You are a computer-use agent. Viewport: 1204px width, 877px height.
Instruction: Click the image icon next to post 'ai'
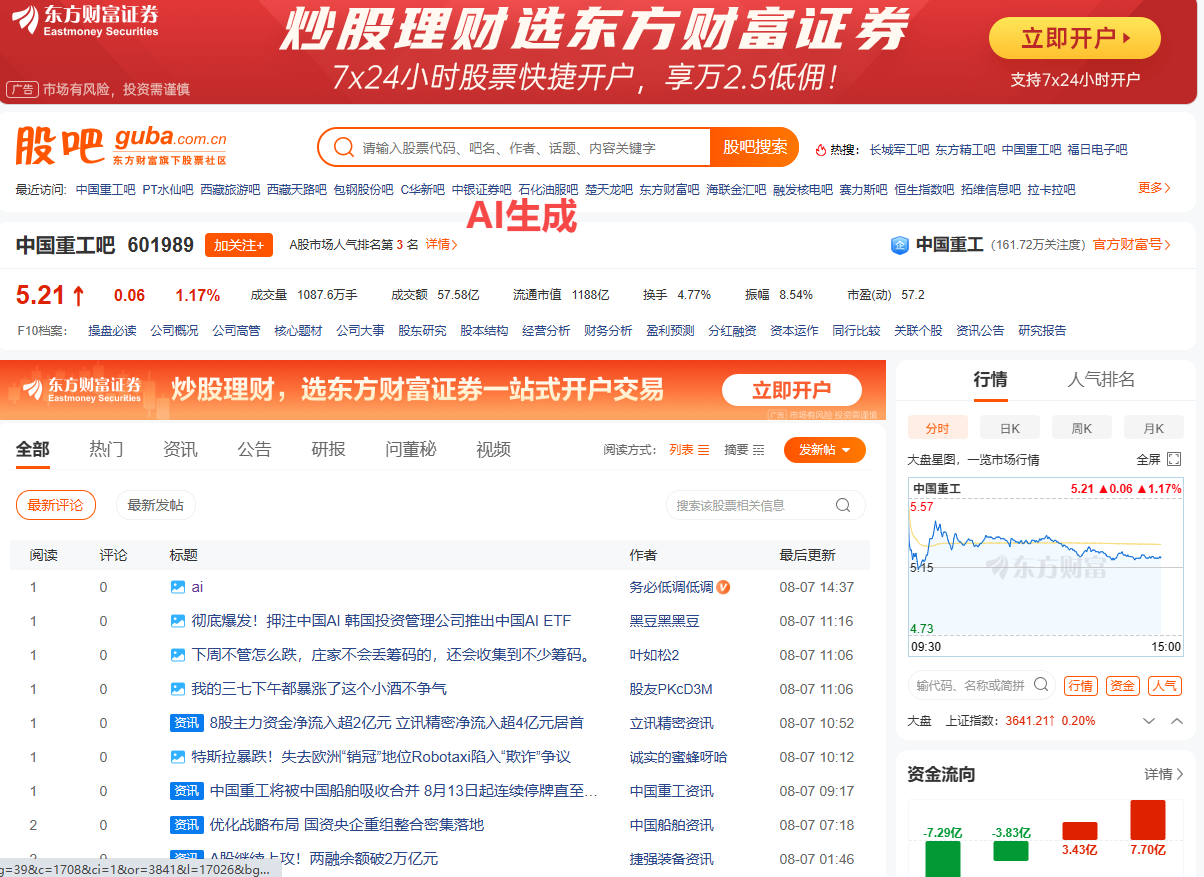pyautogui.click(x=178, y=587)
